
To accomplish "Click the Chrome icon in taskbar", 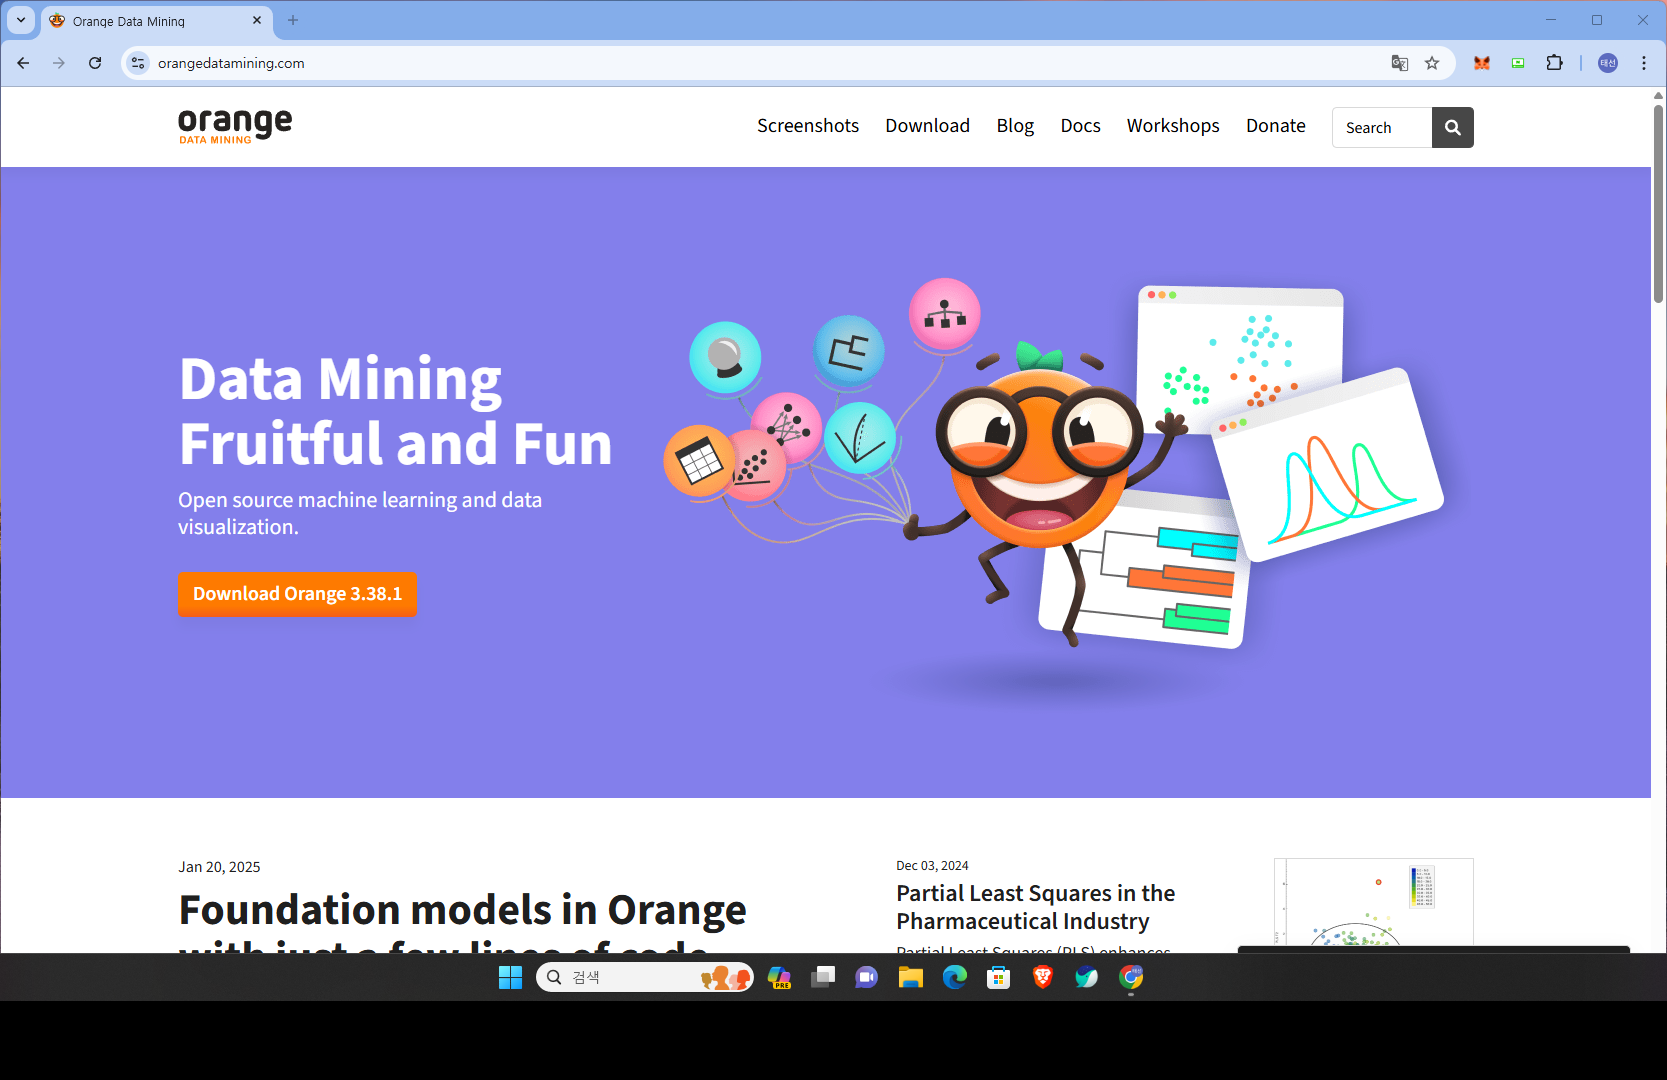I will pyautogui.click(x=1131, y=978).
